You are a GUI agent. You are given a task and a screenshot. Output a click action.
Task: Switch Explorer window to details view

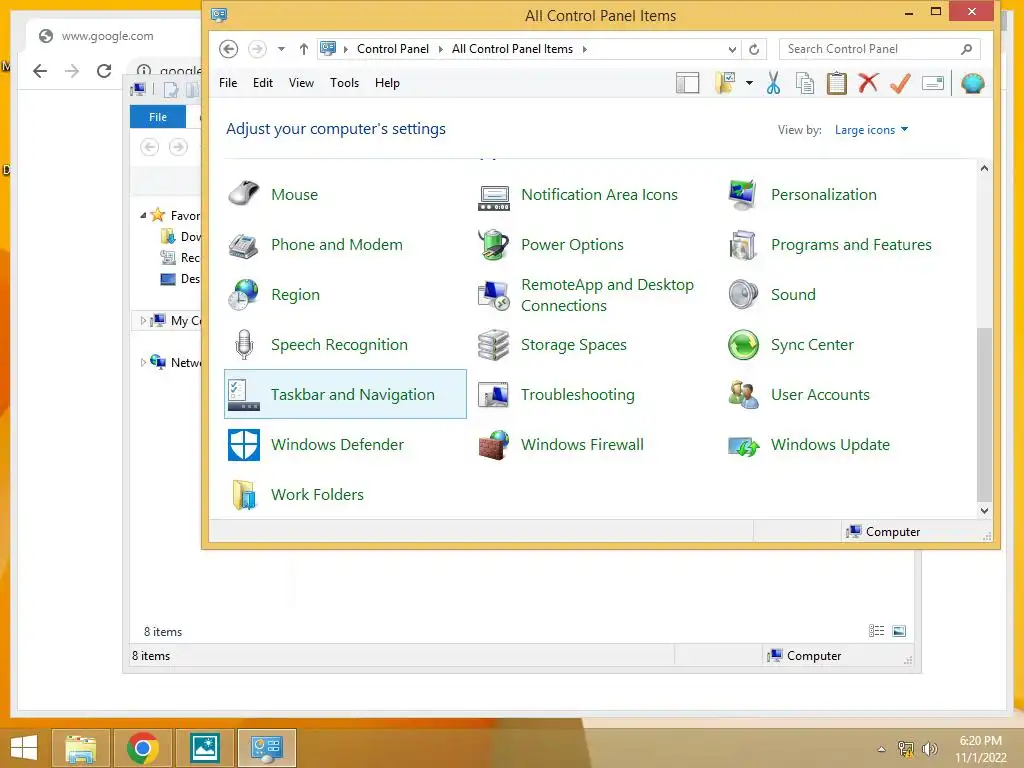876,631
